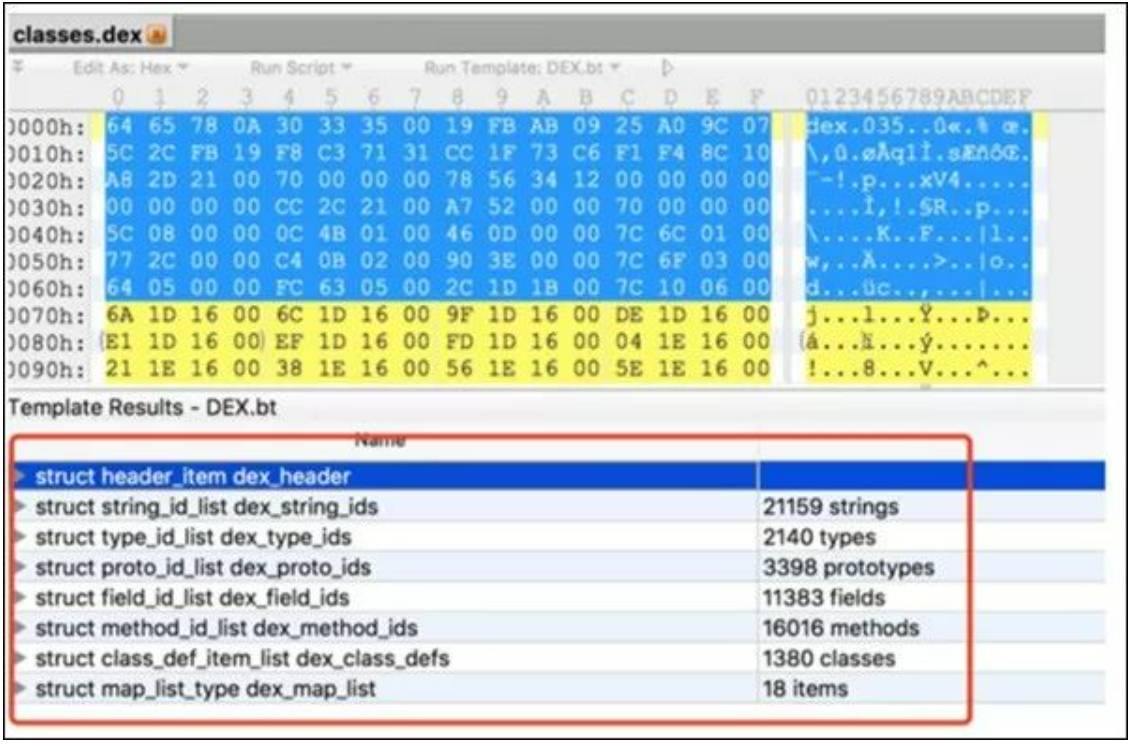
Task: Click the 0020h row address label
Action: (x=45, y=180)
